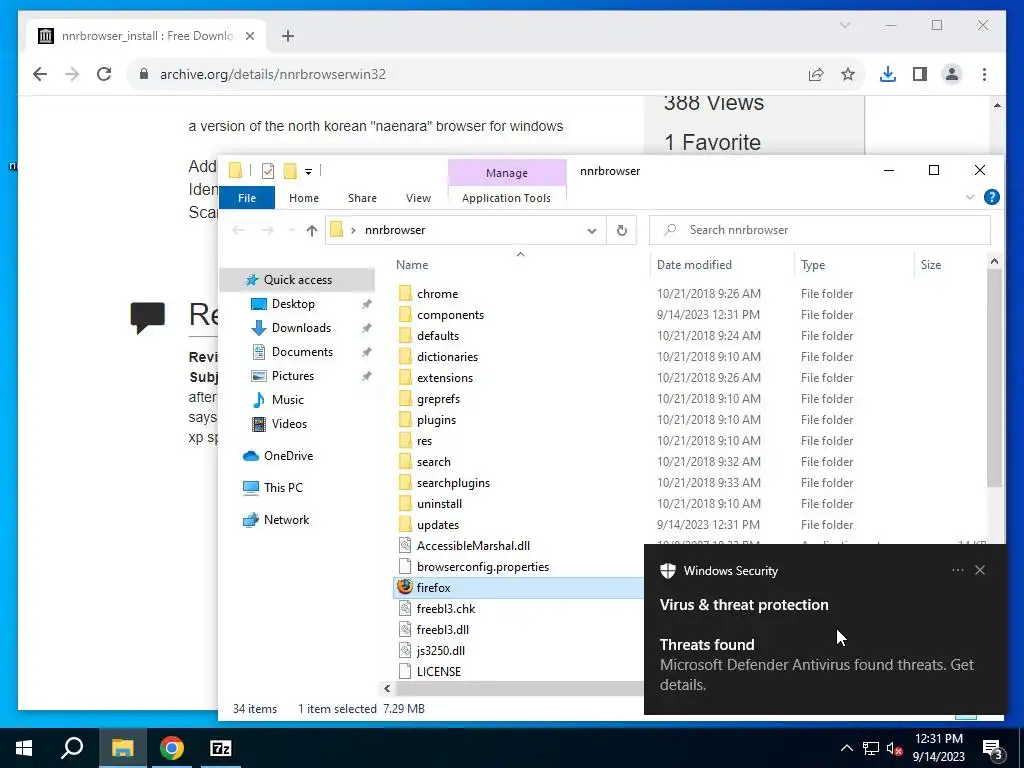Select the LICENSE file
Image resolution: width=1024 pixels, height=768 pixels.
pyautogui.click(x=438, y=672)
